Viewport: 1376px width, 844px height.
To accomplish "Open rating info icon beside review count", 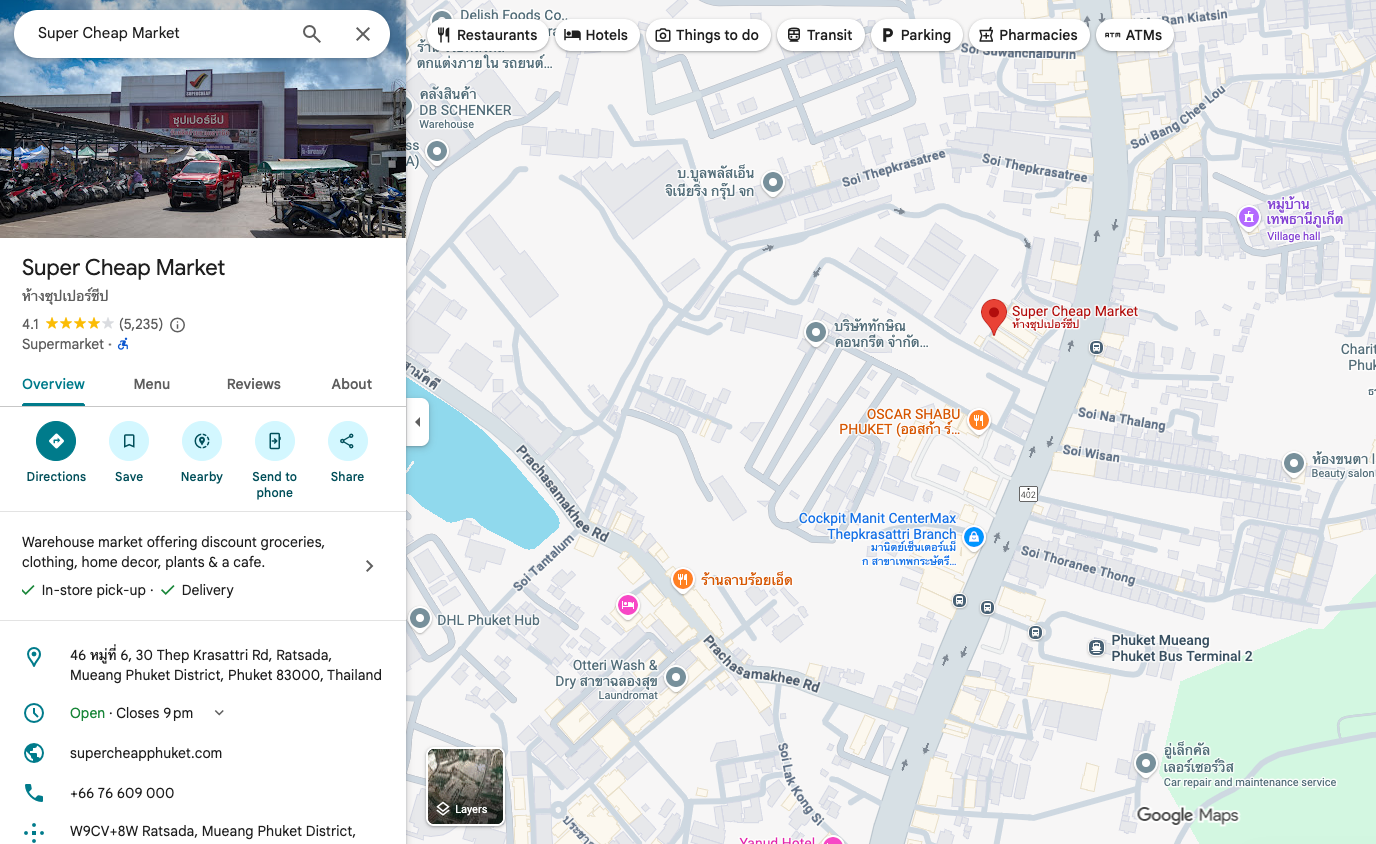I will [x=178, y=324].
